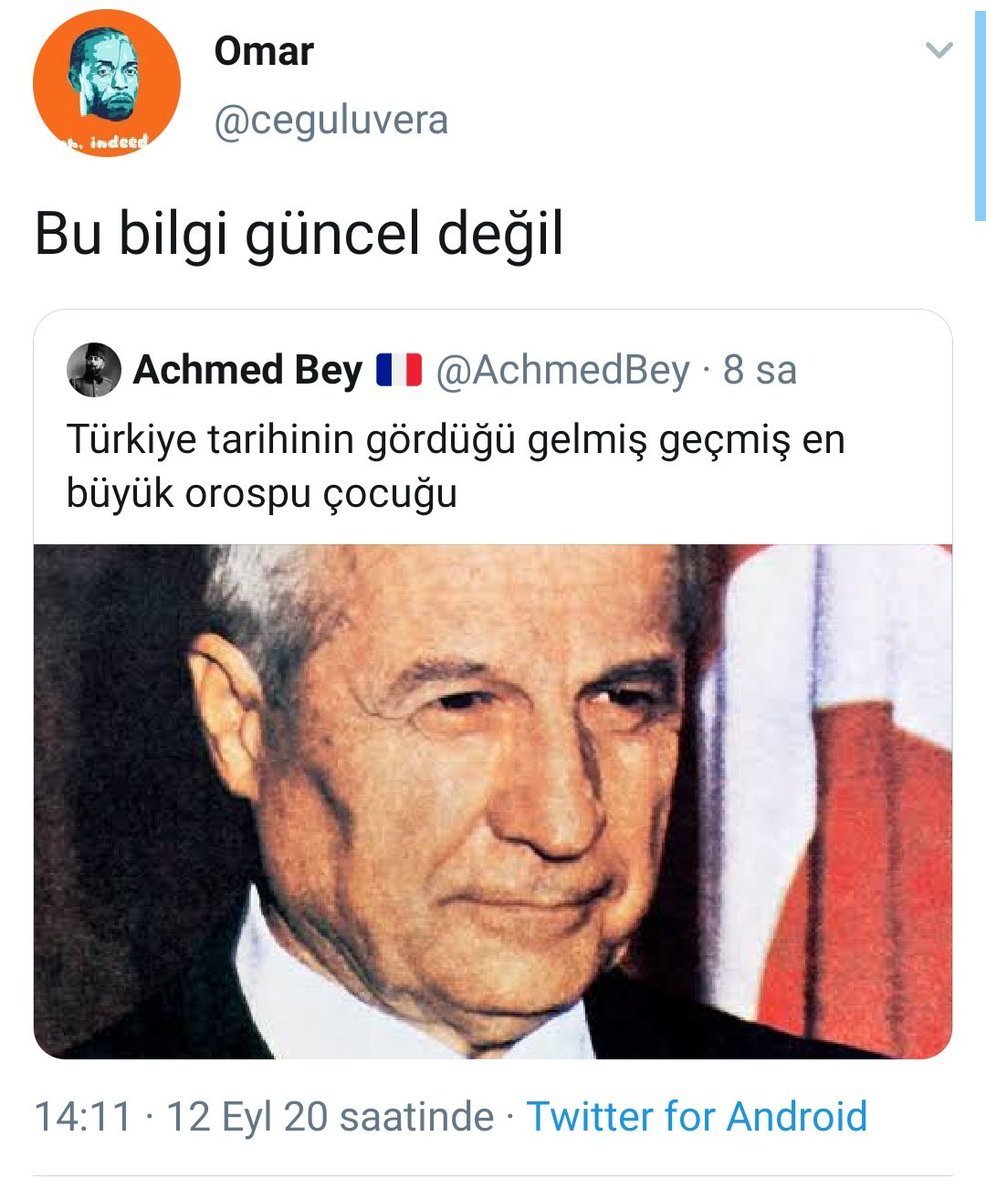Open the @AchmedBey handle in quoted tweet
The height and width of the screenshot is (1200, 986).
(562, 371)
